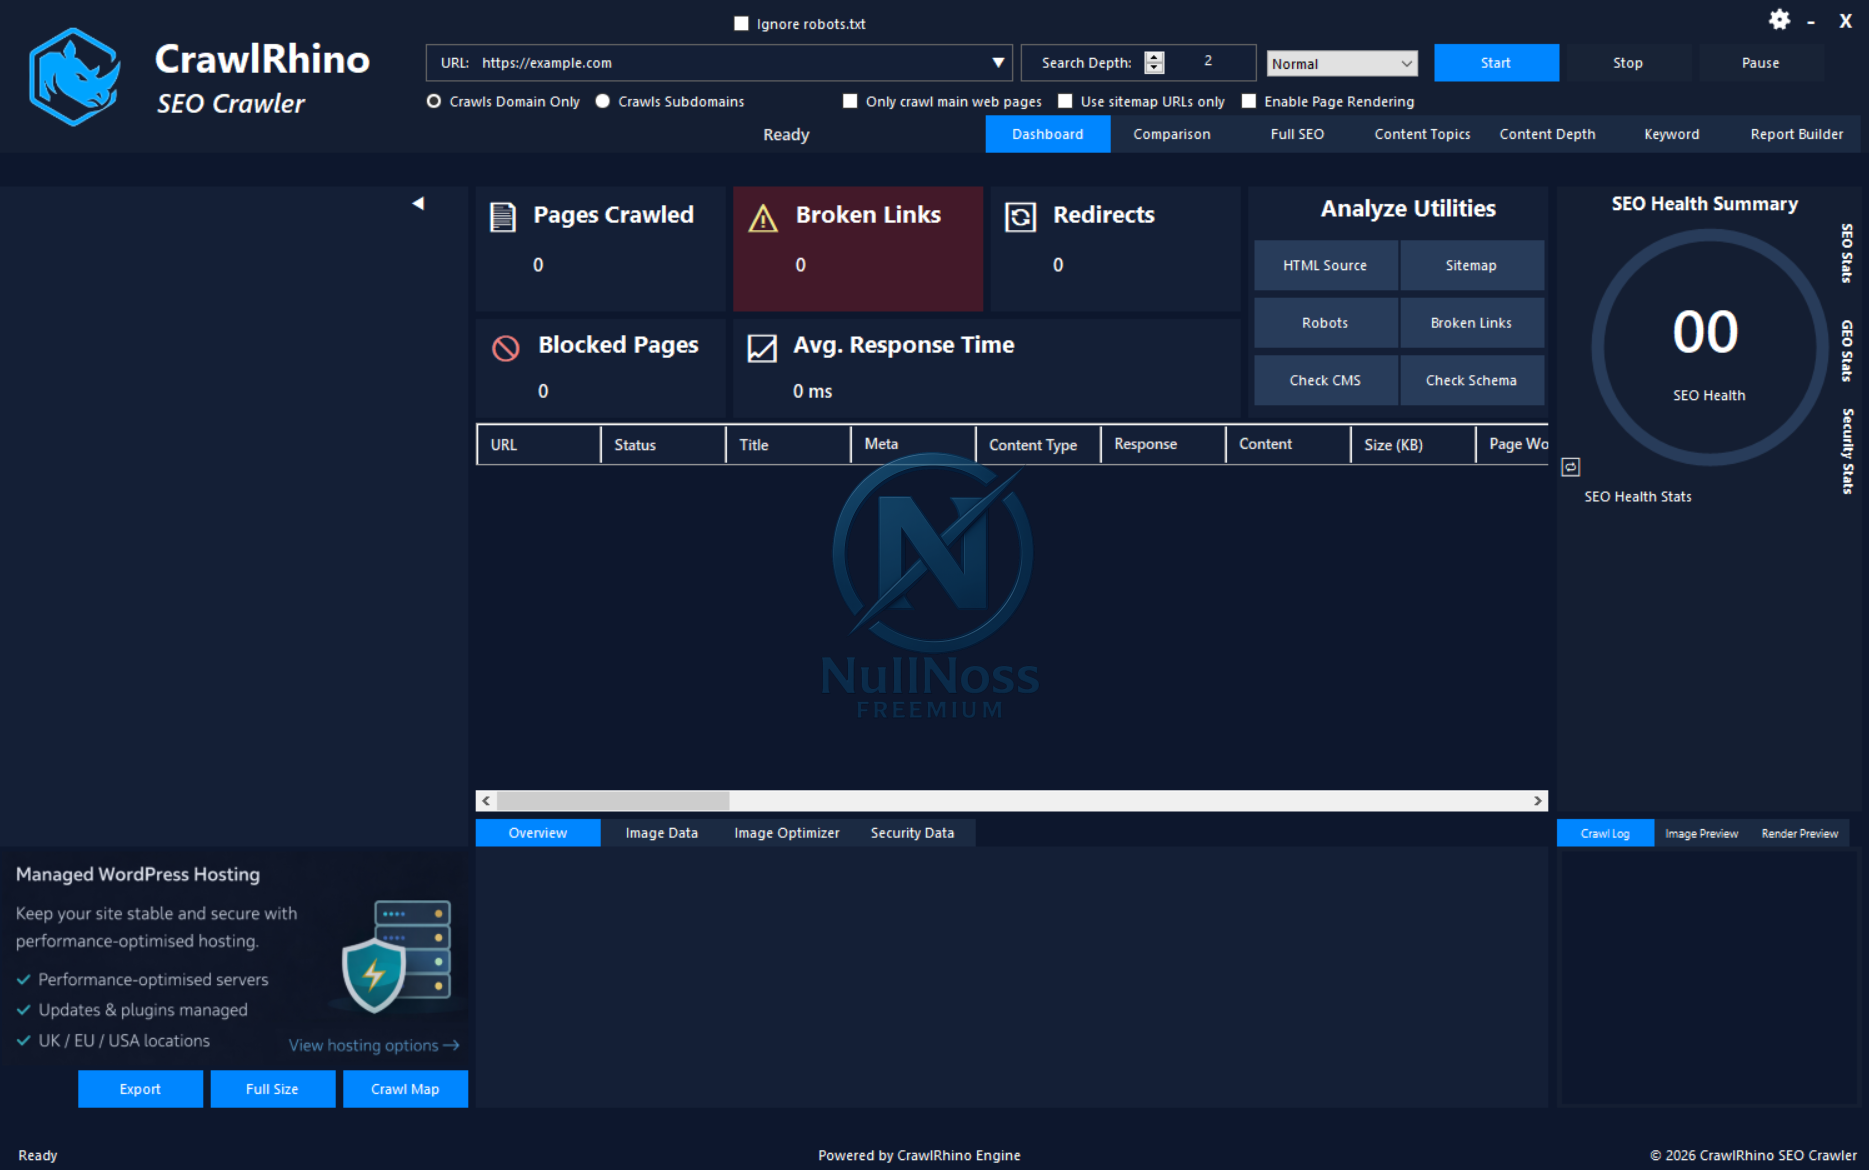Open the Image Optimizer tab

pos(786,832)
